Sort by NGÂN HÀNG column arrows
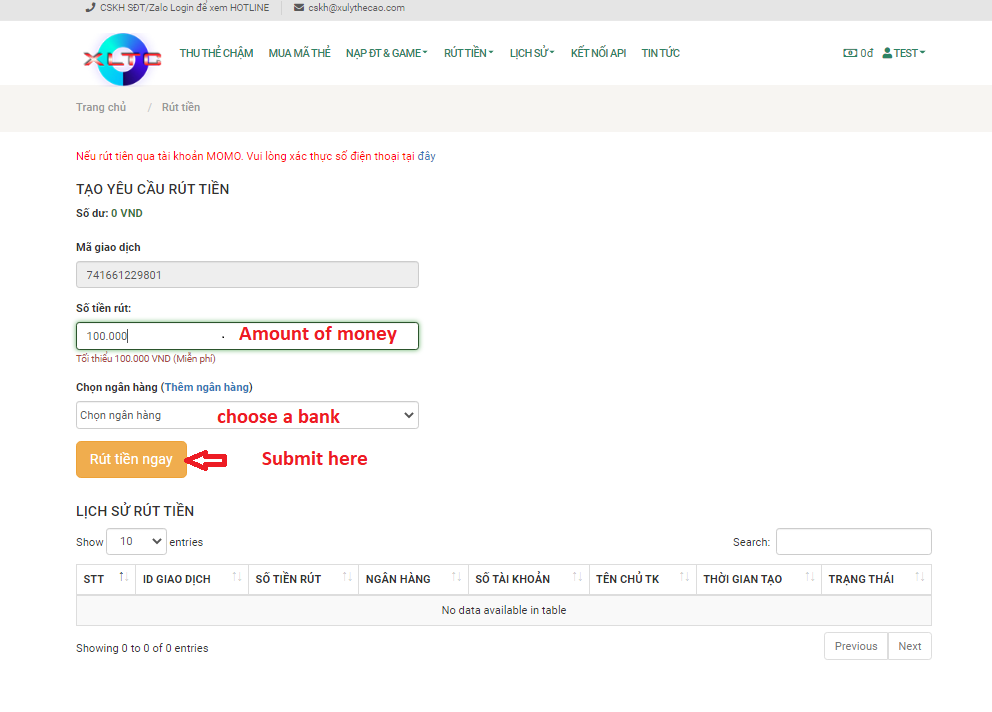This screenshot has height=712, width=992. (x=456, y=577)
